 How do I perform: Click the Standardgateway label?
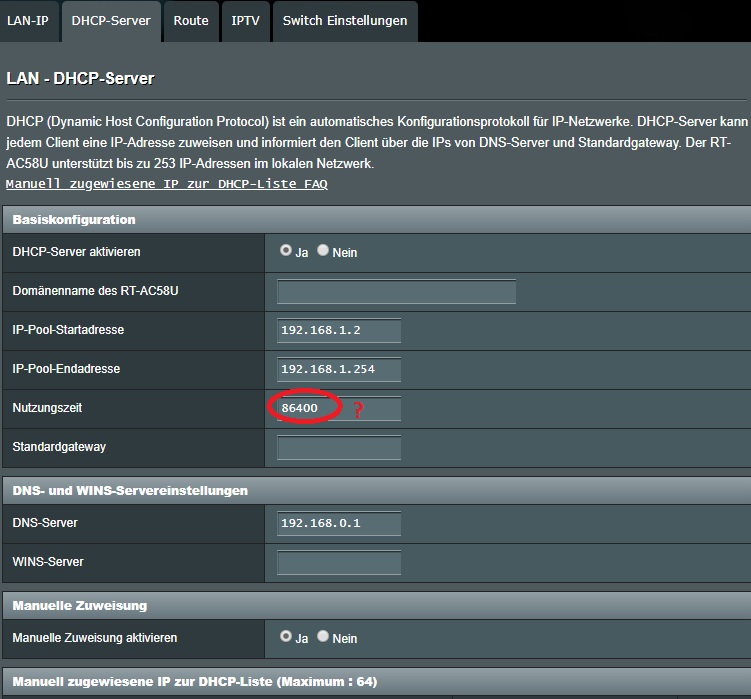(59, 447)
